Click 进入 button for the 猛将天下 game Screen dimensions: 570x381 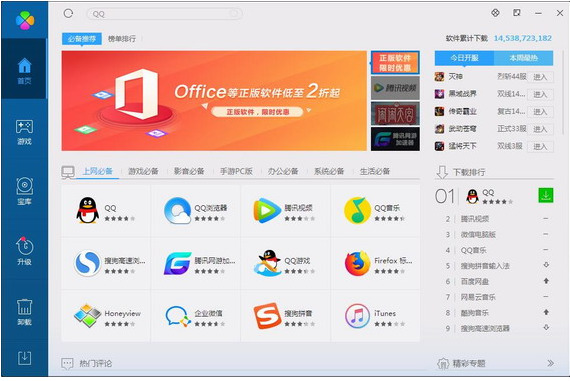[540, 146]
